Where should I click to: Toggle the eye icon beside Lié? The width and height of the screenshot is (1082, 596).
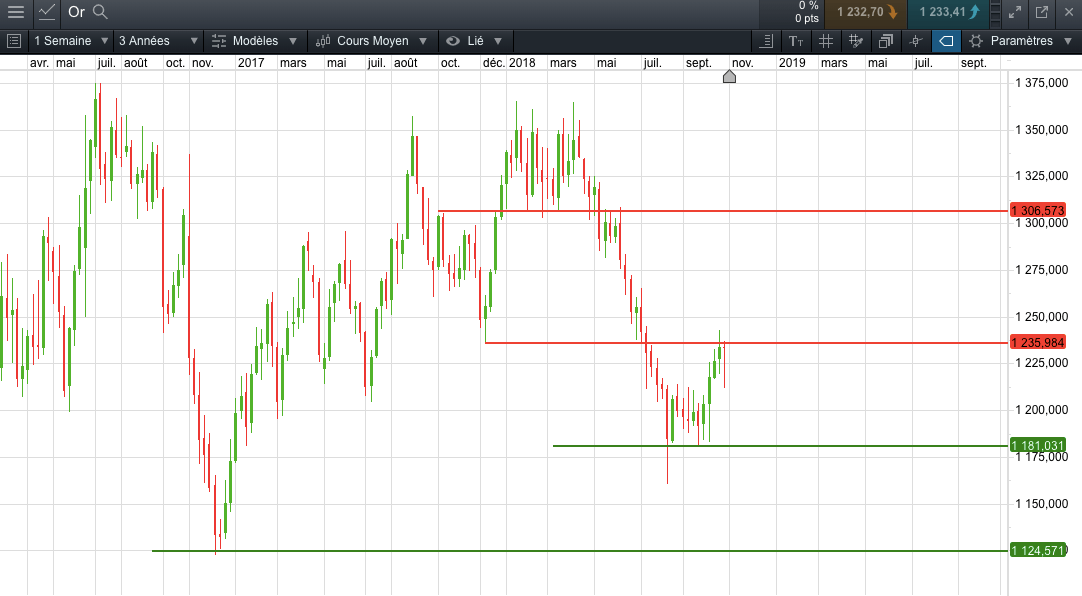click(453, 41)
